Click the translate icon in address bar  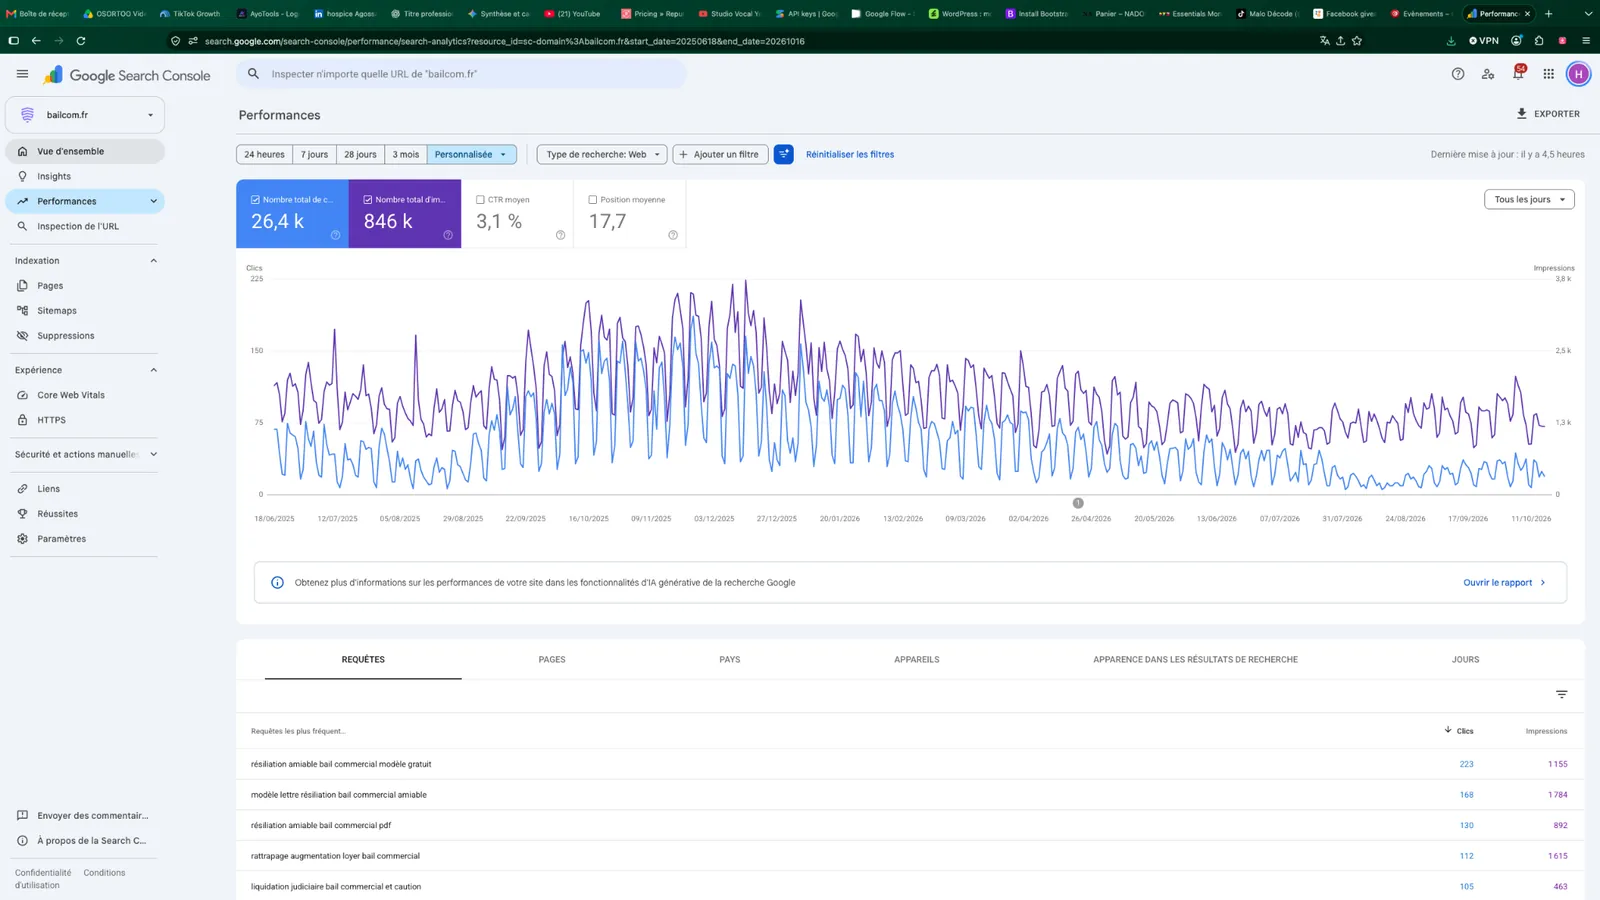point(1325,41)
